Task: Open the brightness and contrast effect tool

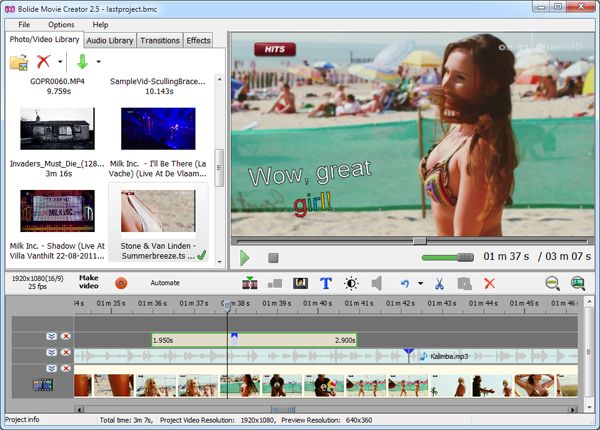Action: (x=351, y=283)
